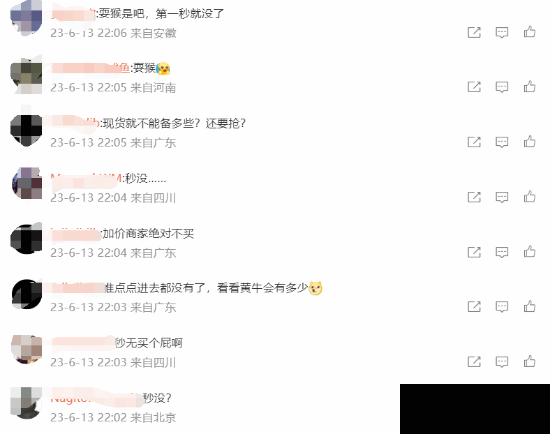
Task: Like the comment '现货就不能备多些？还要抢？'
Action: pyautogui.click(x=529, y=141)
